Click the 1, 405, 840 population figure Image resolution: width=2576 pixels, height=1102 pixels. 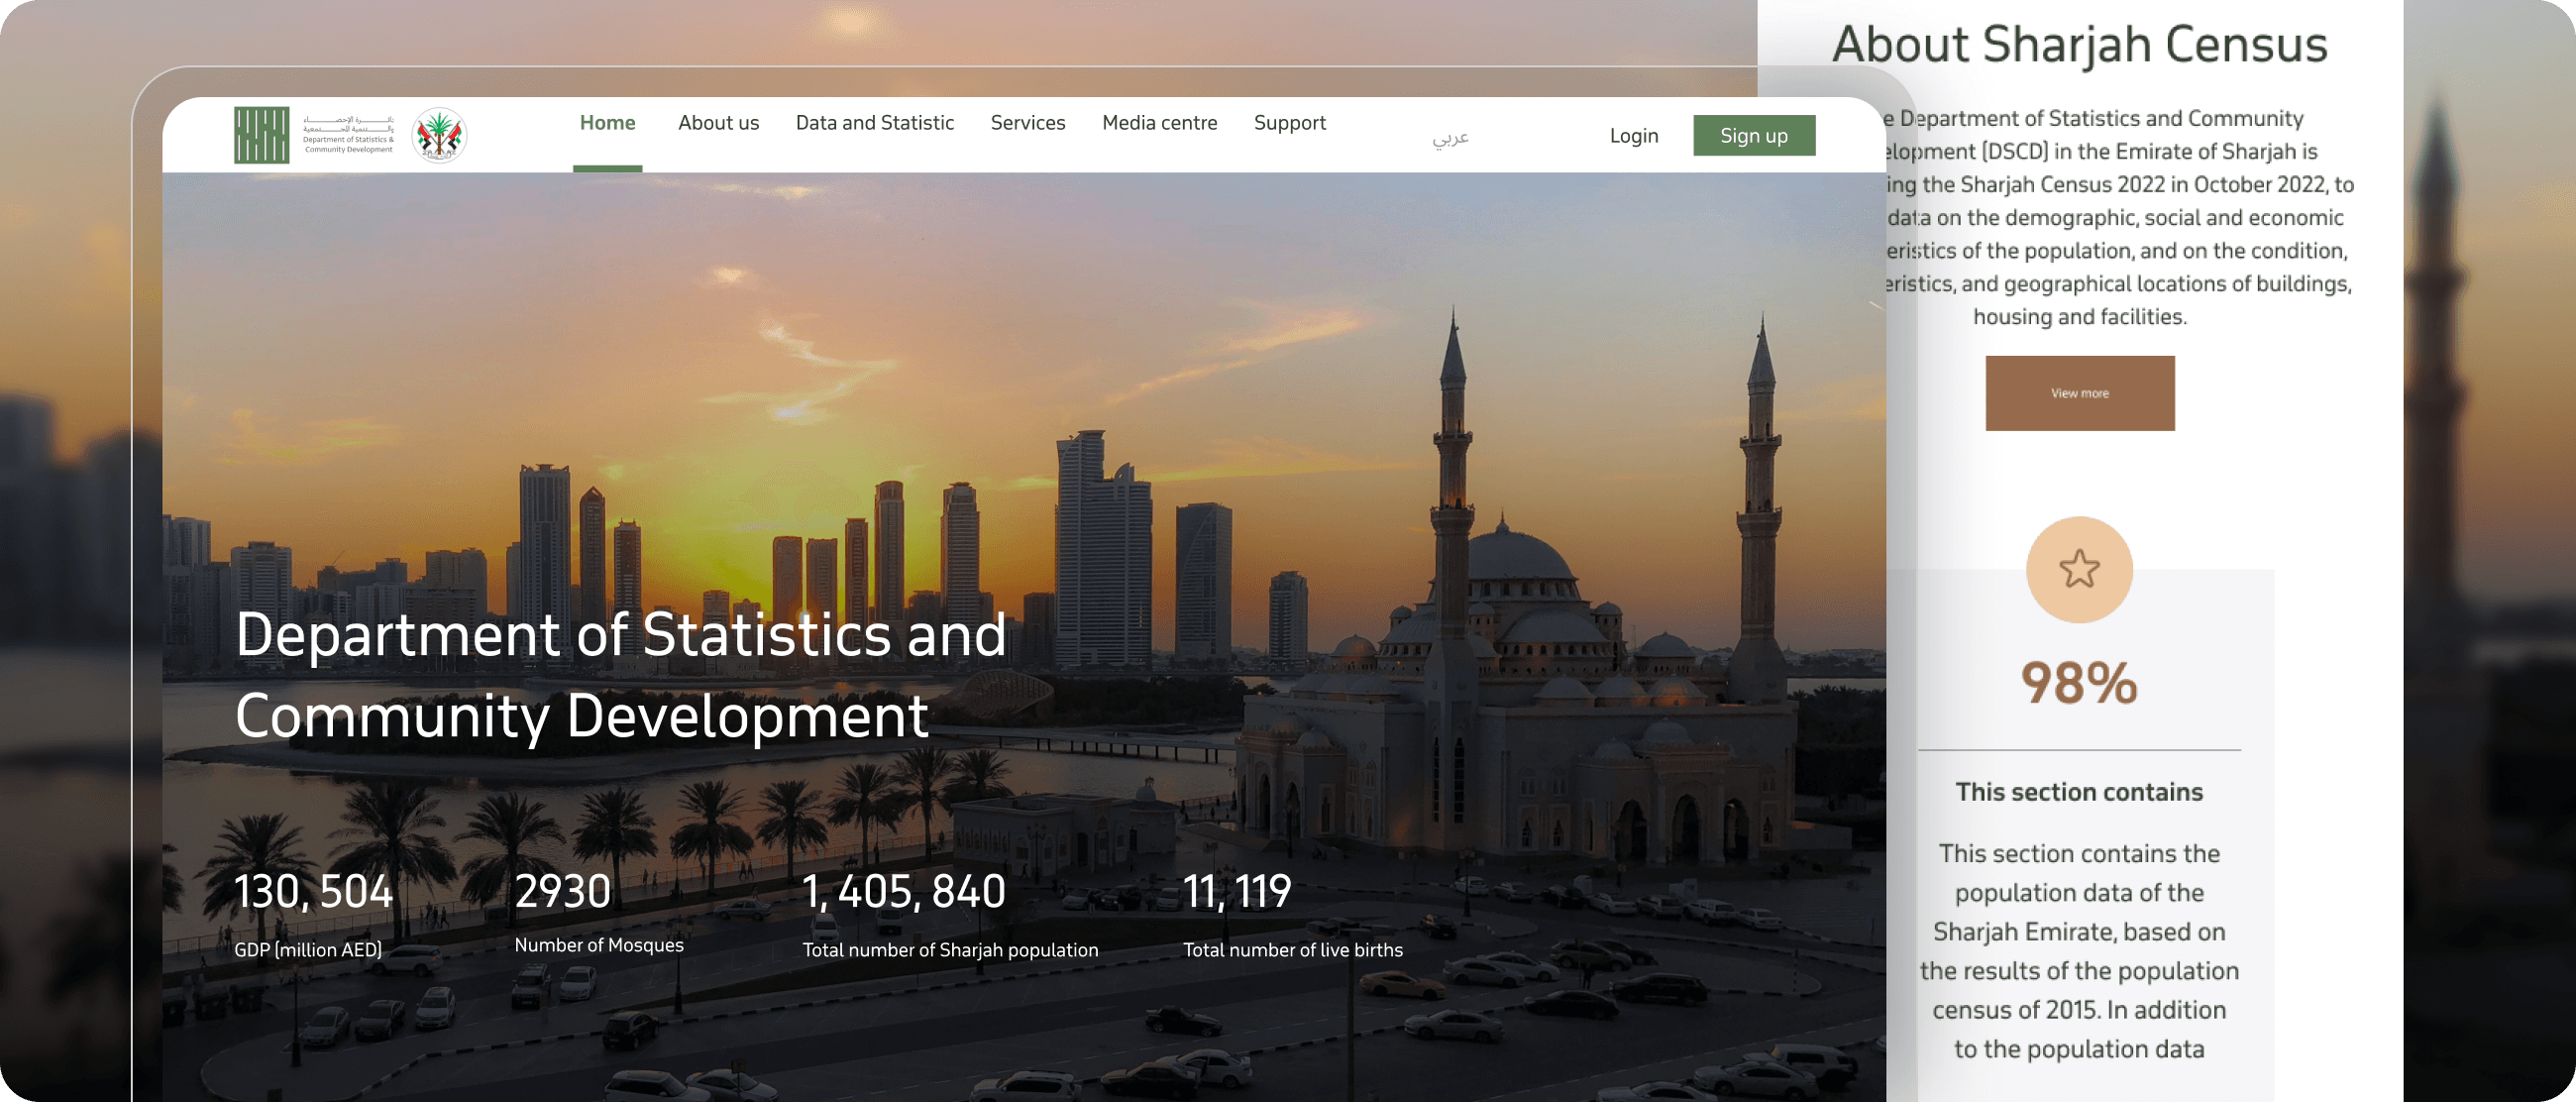[x=903, y=892]
